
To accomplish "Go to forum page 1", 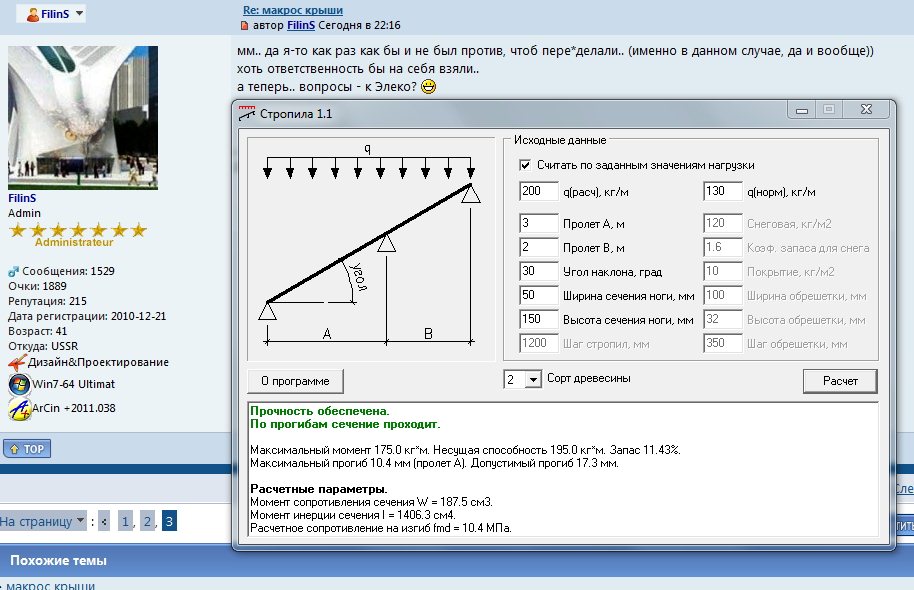I will 125,521.
